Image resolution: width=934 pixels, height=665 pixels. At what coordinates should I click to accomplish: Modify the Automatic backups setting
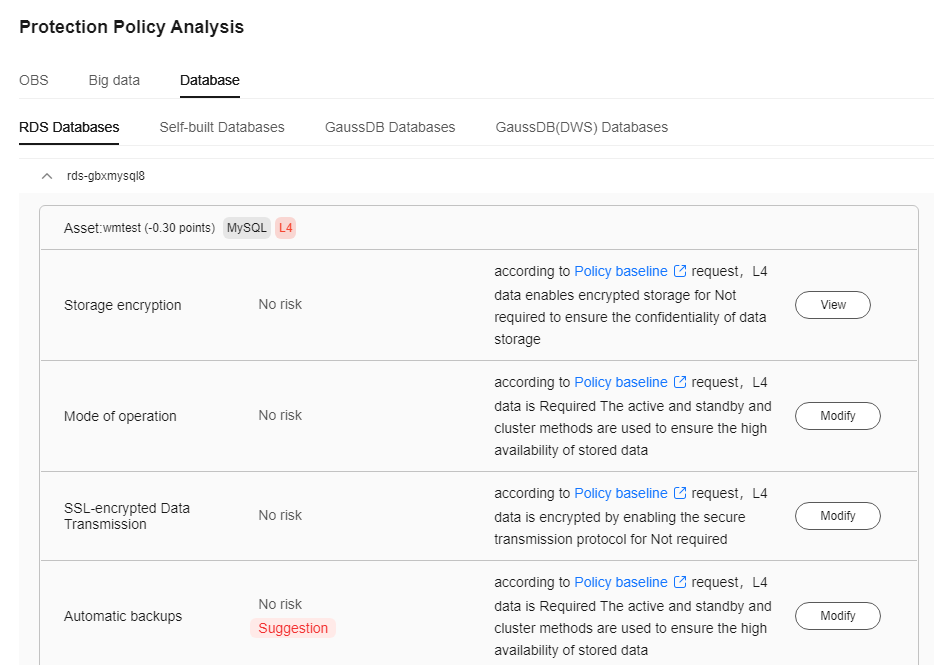coord(837,616)
